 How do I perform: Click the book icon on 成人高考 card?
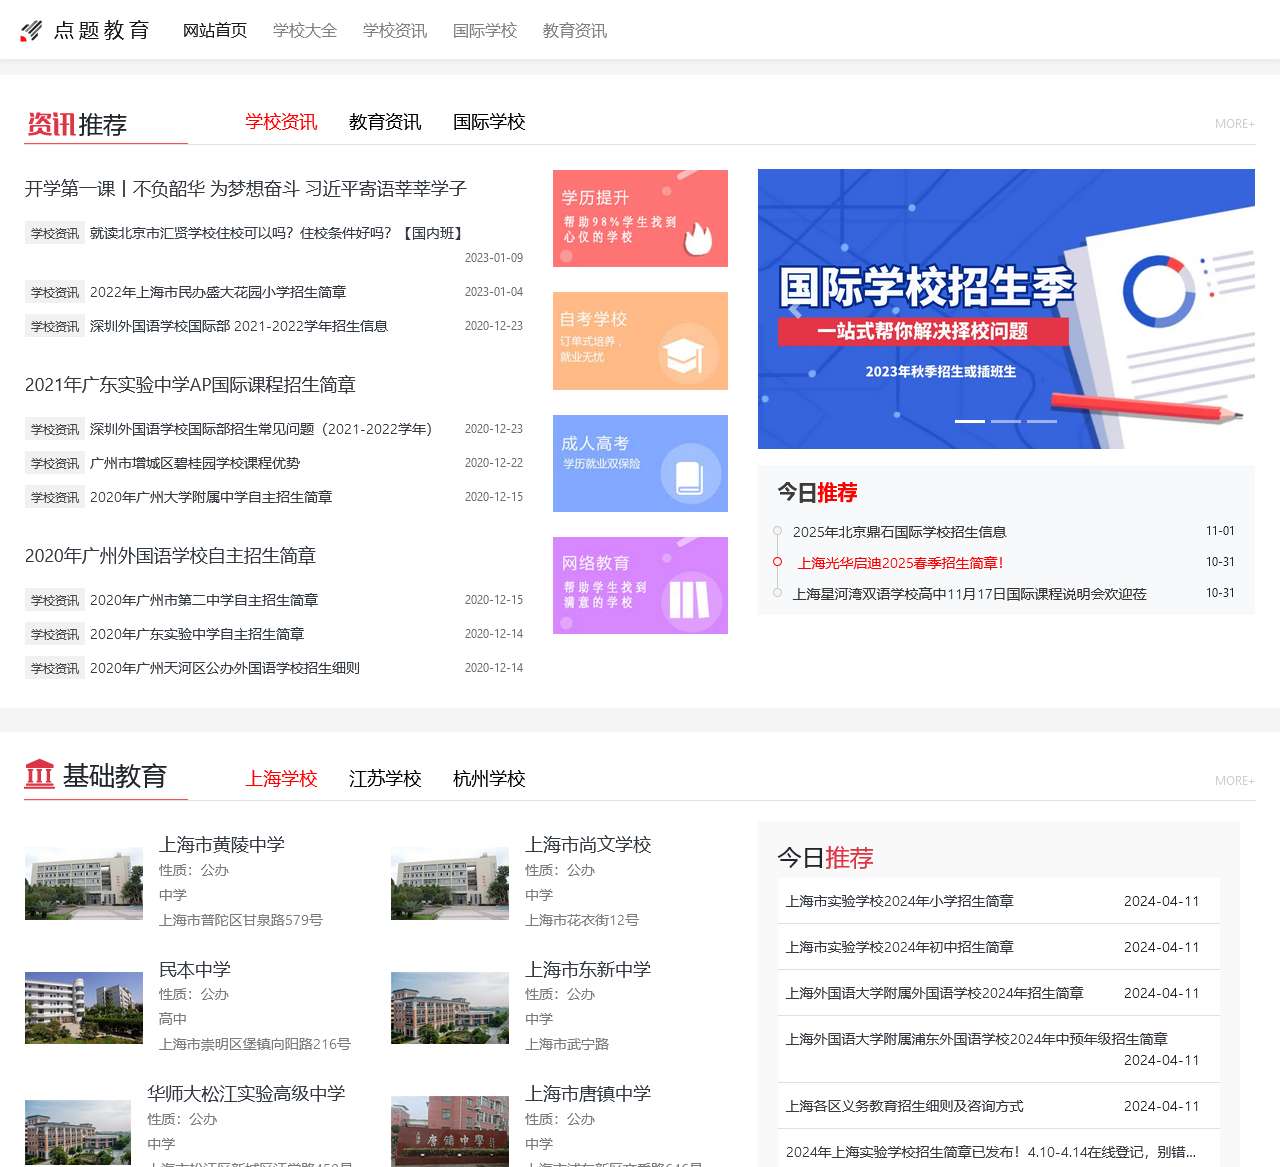[690, 475]
